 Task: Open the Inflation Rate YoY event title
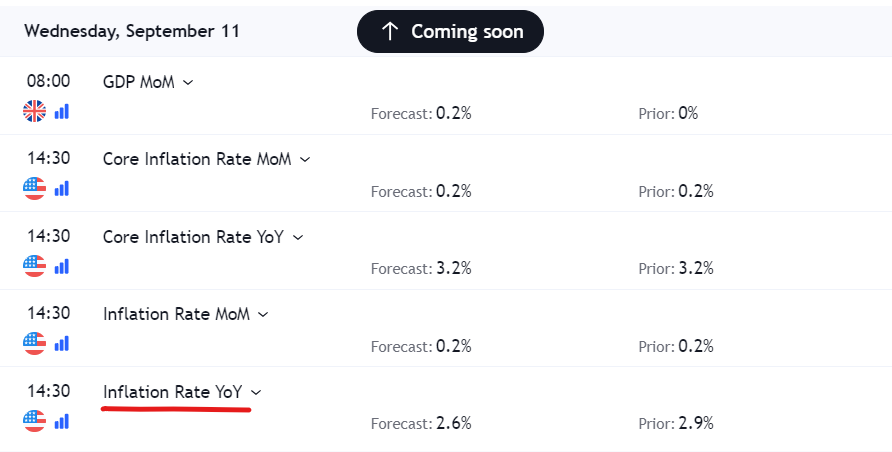172,392
